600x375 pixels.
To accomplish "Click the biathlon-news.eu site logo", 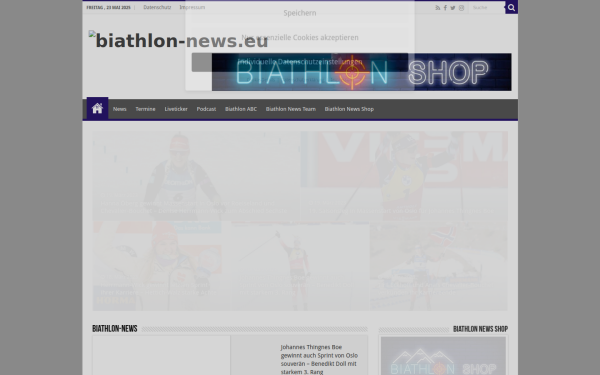I will [178, 41].
